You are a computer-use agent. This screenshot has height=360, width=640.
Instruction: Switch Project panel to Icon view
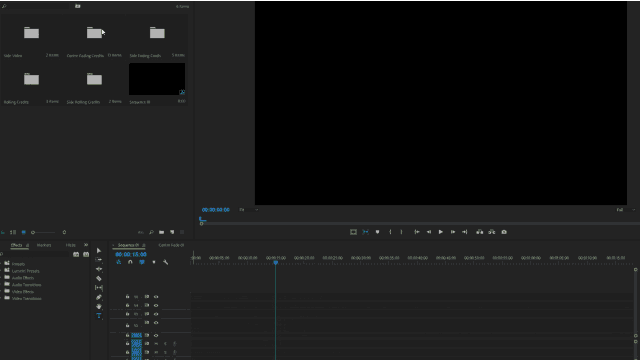[24, 232]
